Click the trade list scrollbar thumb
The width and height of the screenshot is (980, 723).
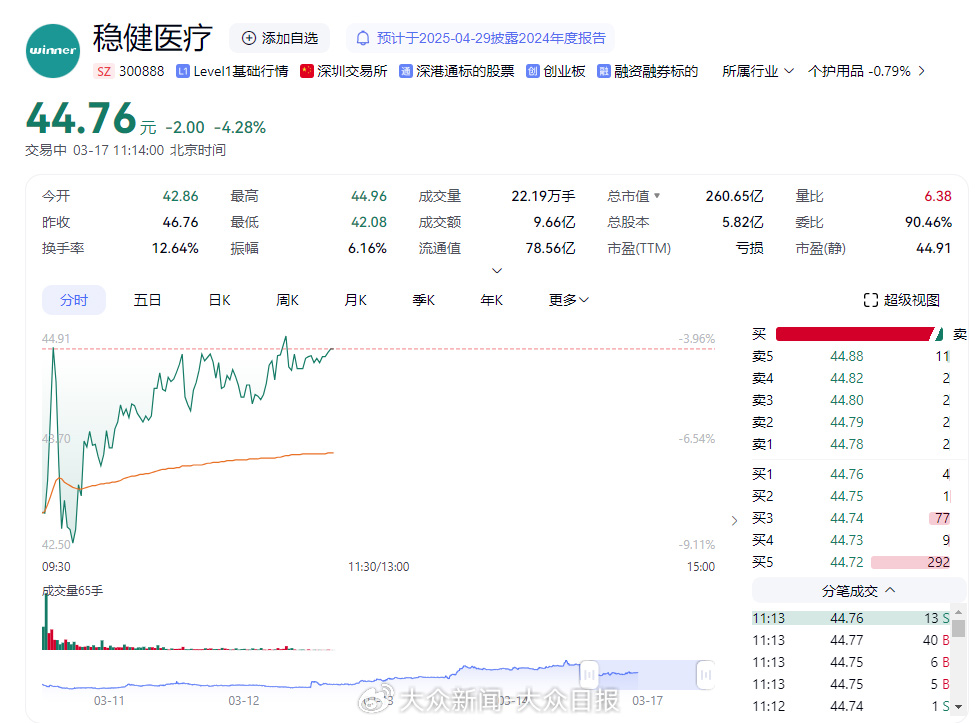959,627
